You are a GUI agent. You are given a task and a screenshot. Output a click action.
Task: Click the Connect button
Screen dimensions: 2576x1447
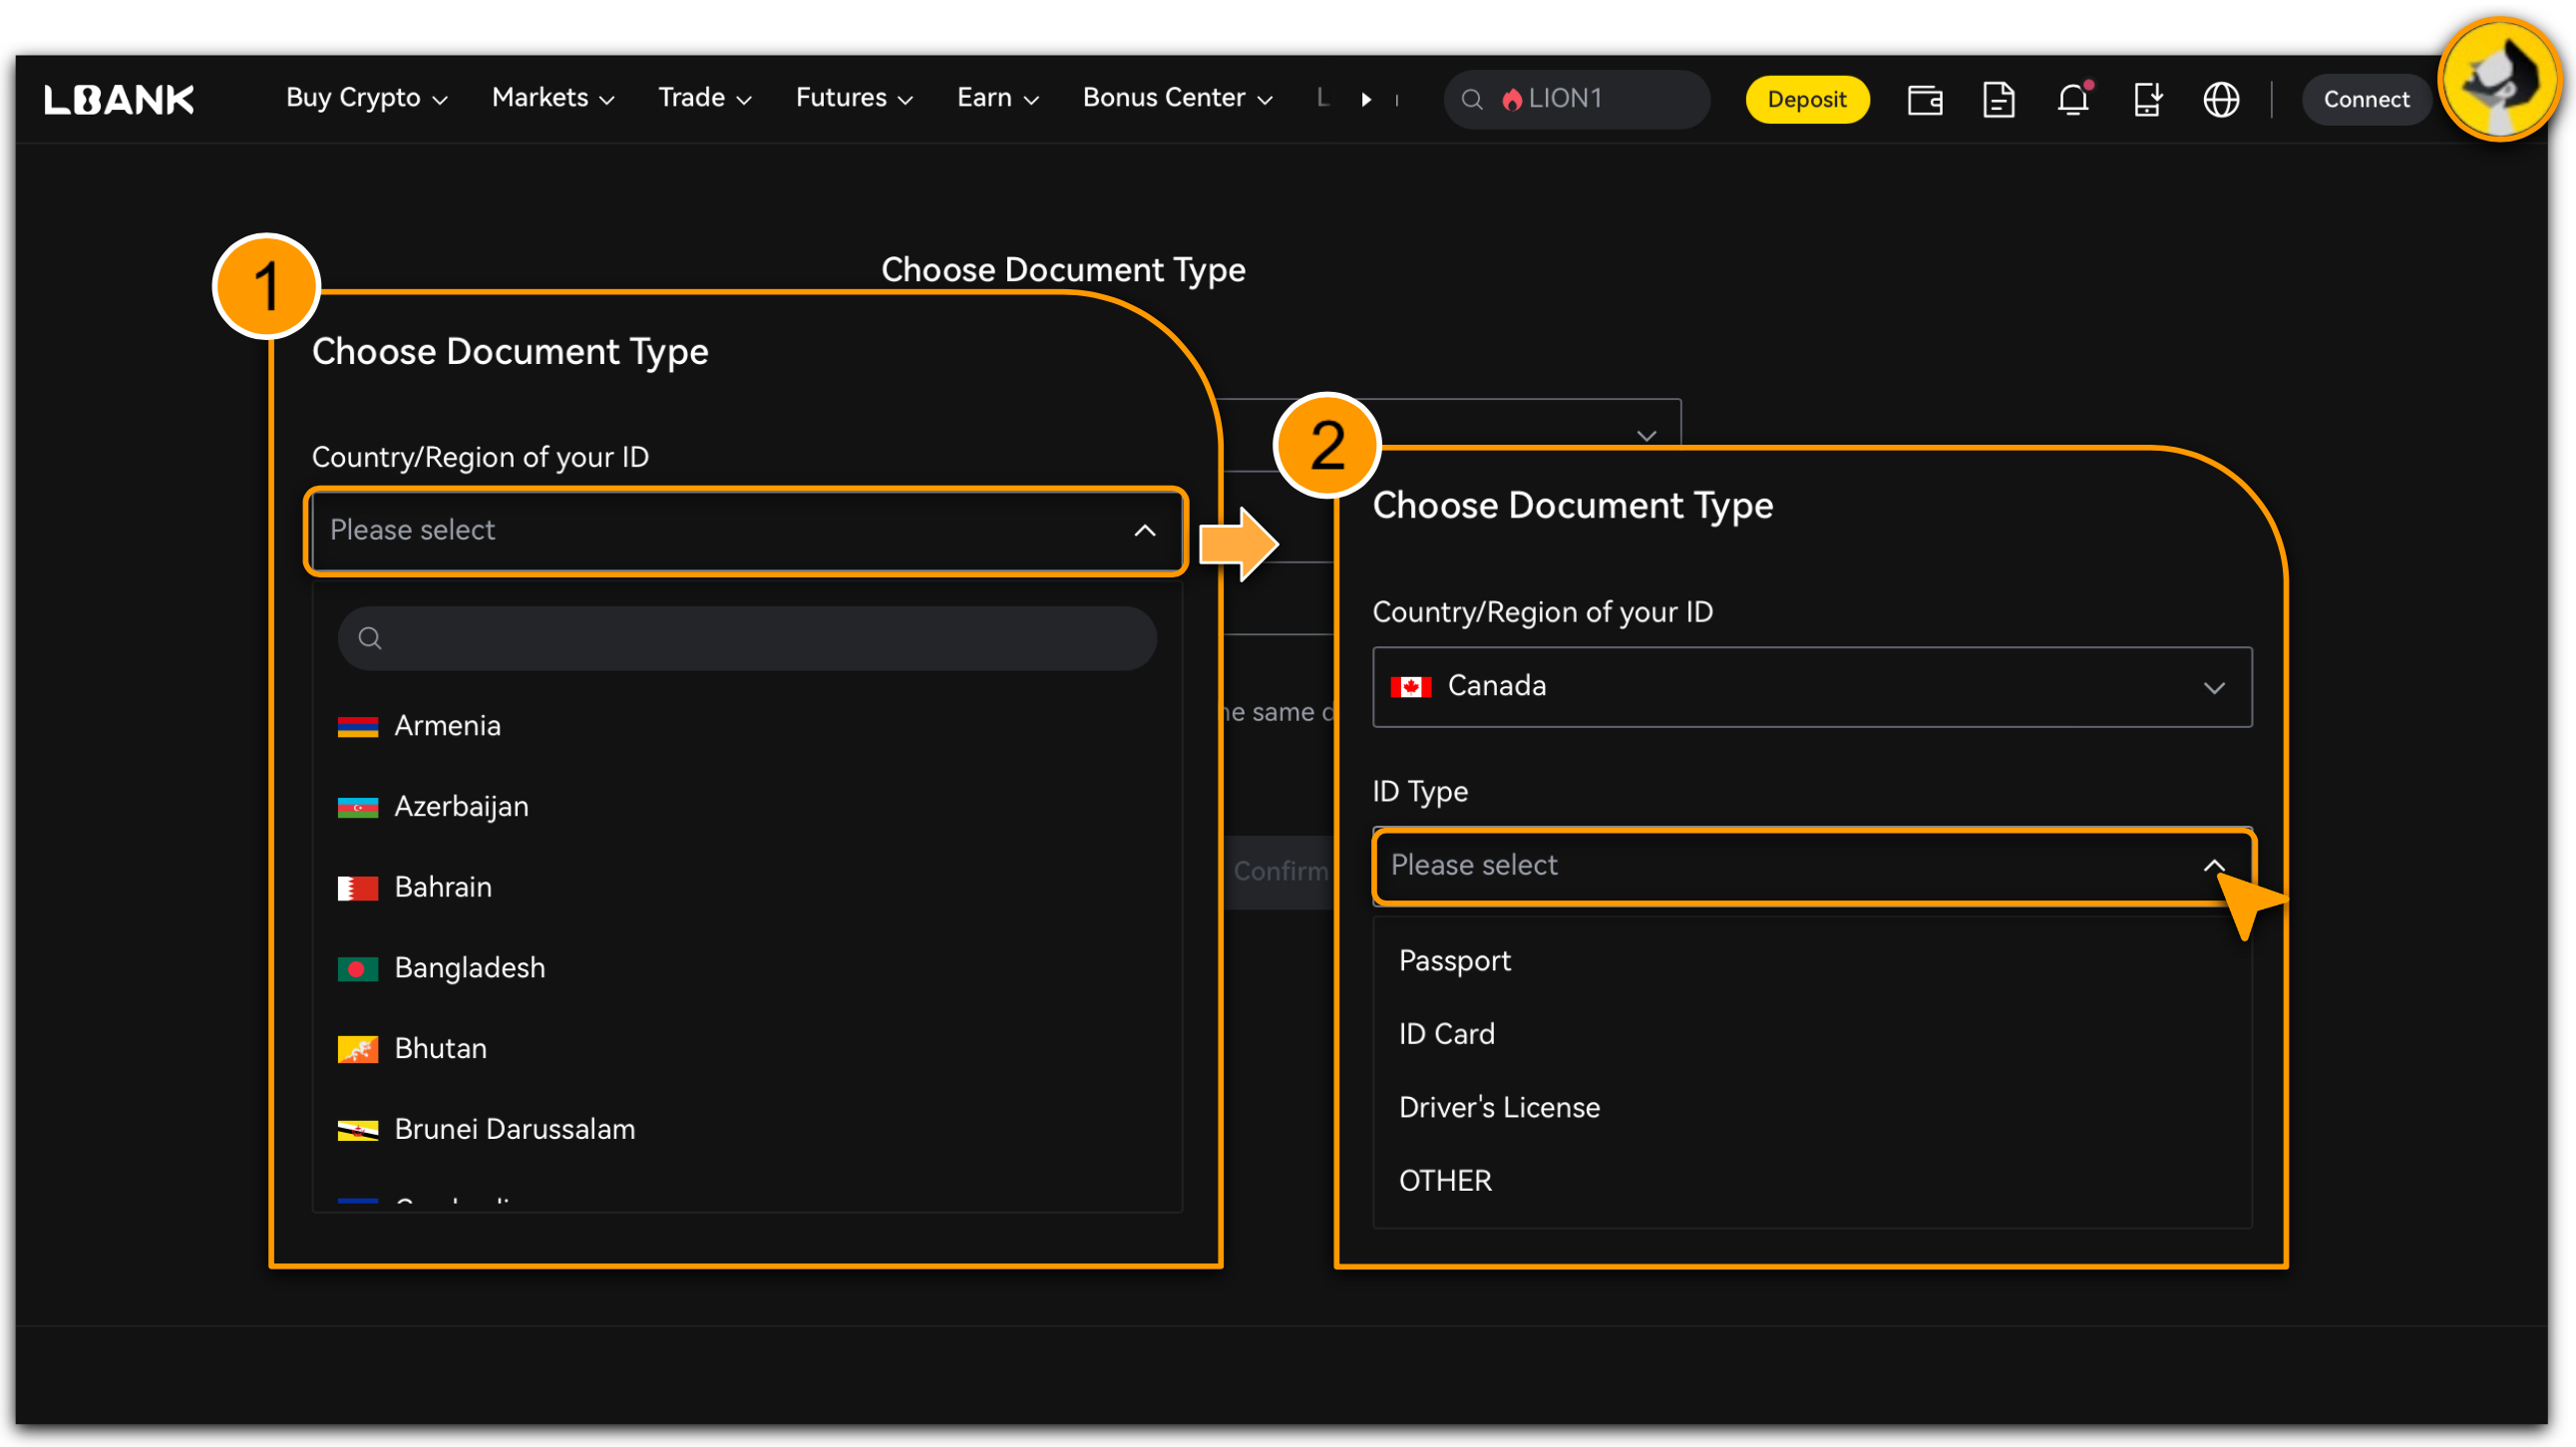(x=2365, y=99)
